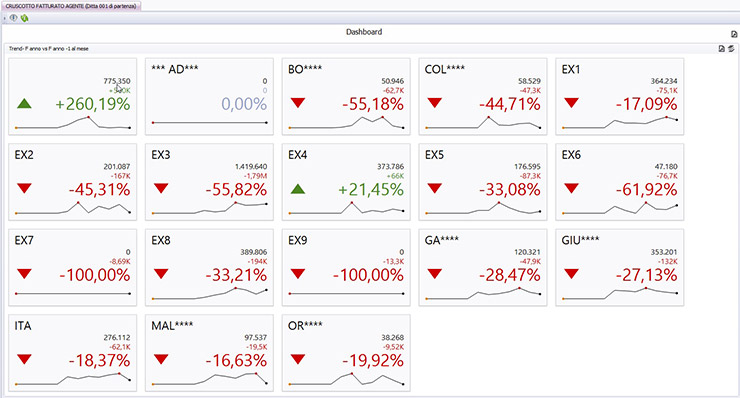Open the EX3 card showing -55,82%
The width and height of the screenshot is (740, 398).
(x=210, y=182)
